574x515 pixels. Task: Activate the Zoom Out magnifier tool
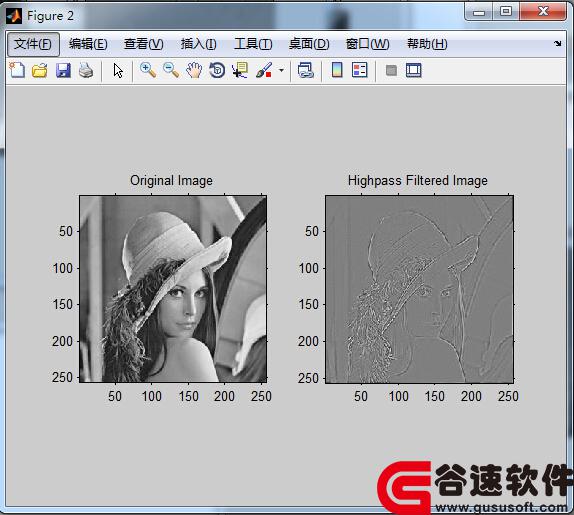171,70
